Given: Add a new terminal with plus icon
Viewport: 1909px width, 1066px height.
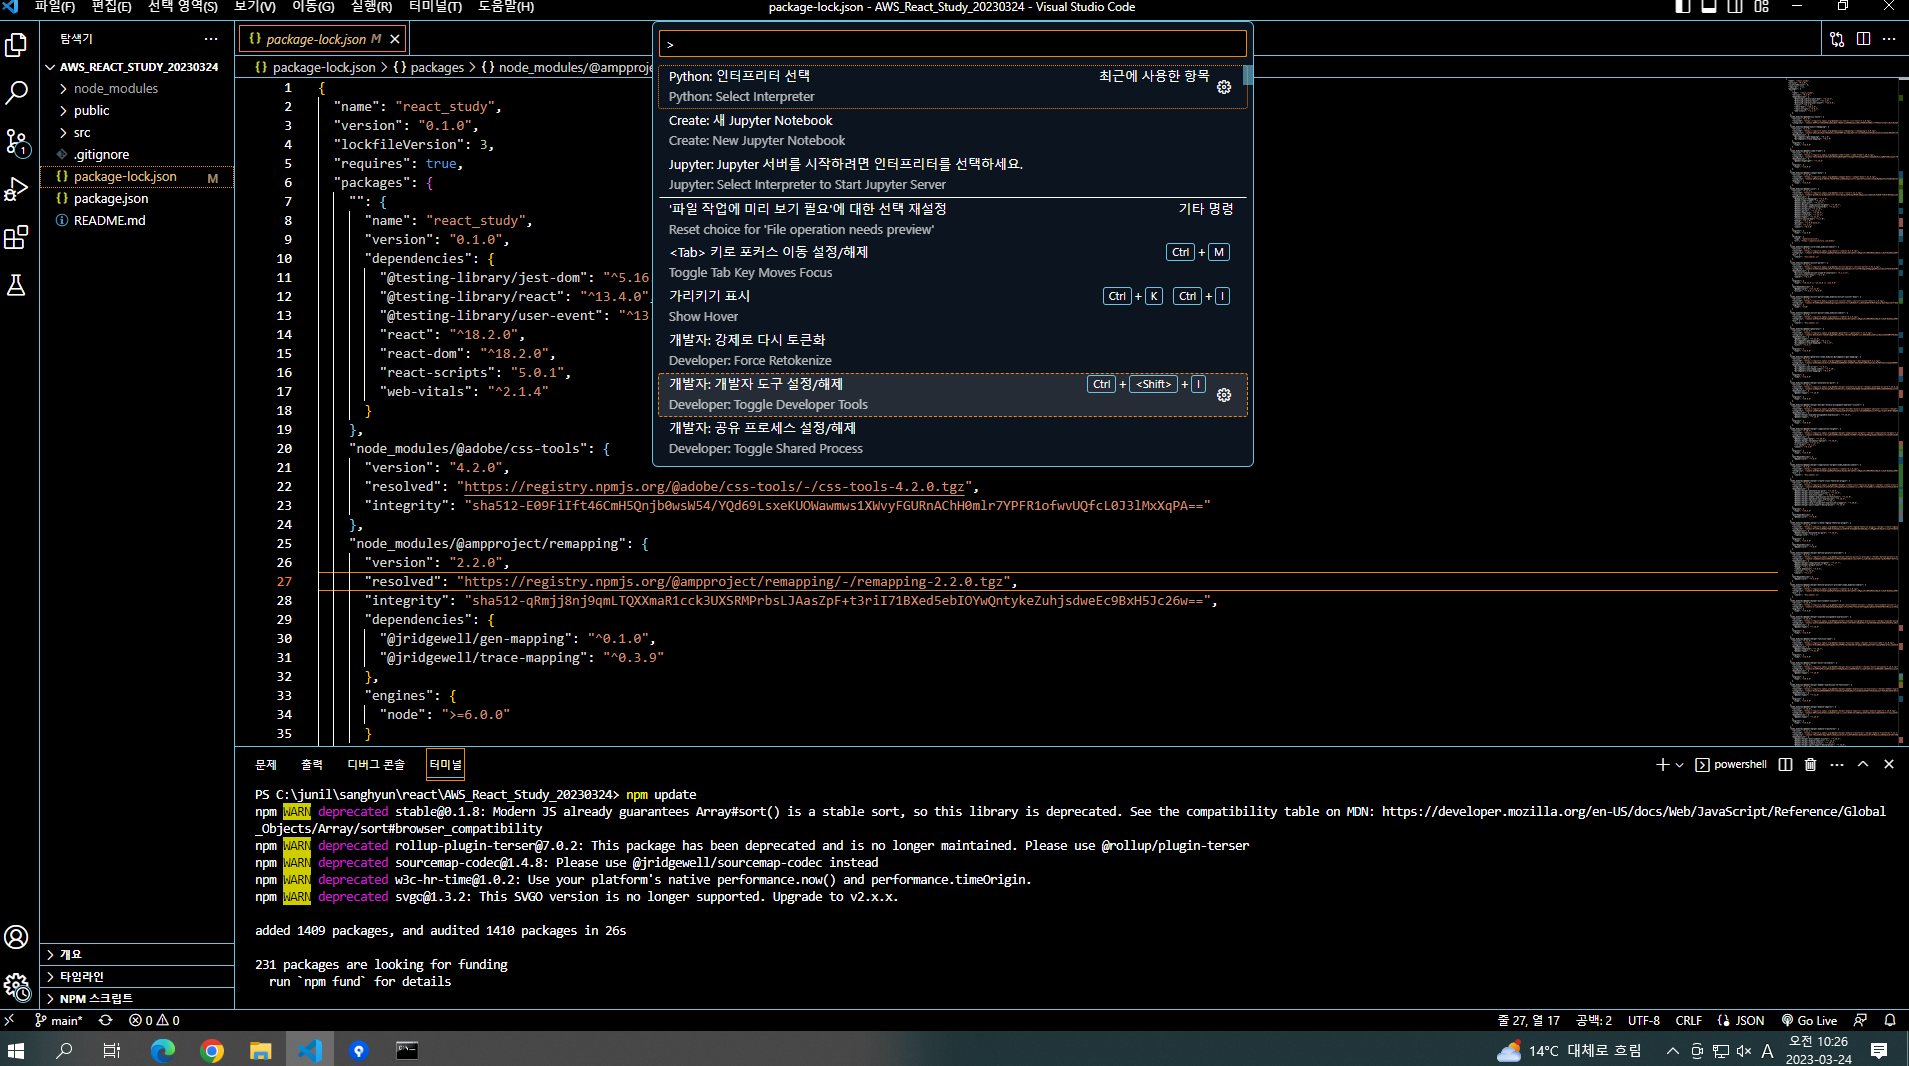Looking at the screenshot, I should point(1662,764).
